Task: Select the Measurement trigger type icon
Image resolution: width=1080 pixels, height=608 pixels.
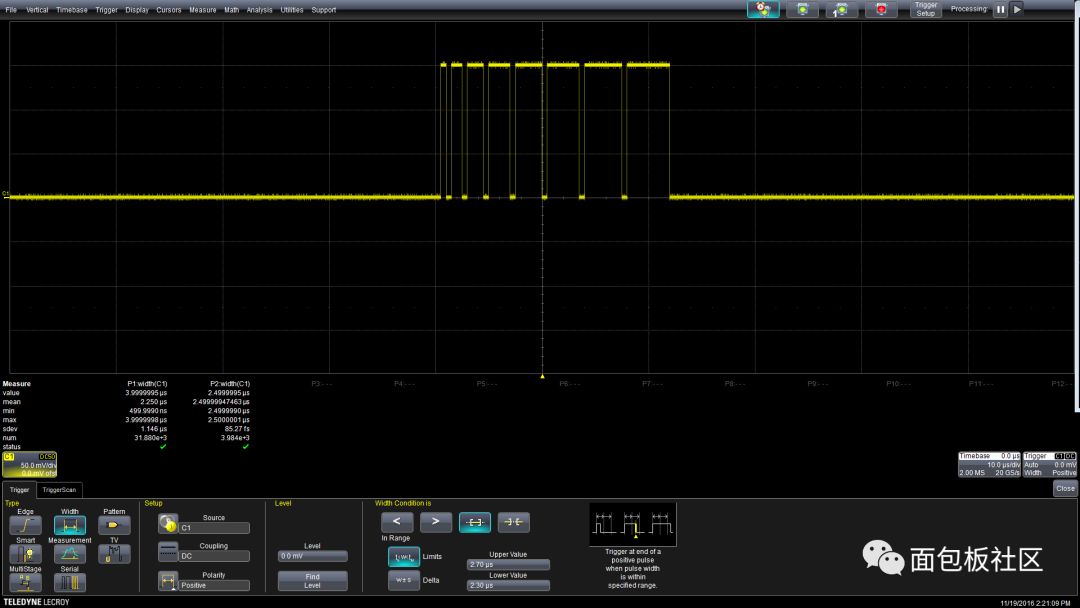Action: (x=69, y=553)
